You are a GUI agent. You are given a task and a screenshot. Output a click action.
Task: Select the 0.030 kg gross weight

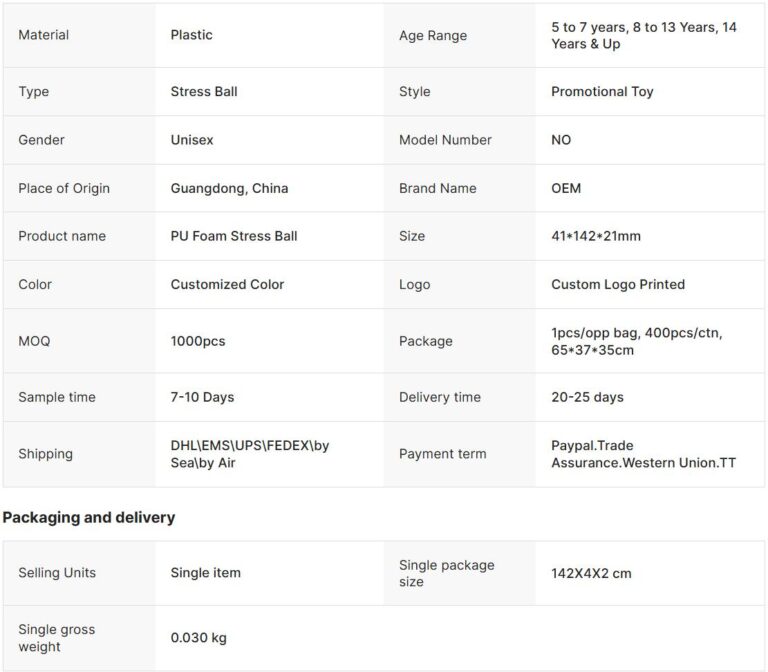[198, 638]
